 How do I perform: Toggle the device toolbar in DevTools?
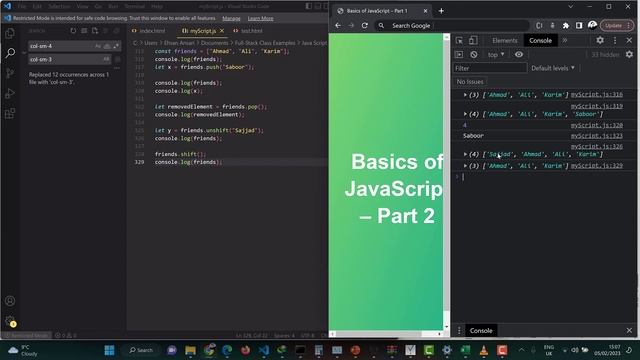click(x=473, y=40)
